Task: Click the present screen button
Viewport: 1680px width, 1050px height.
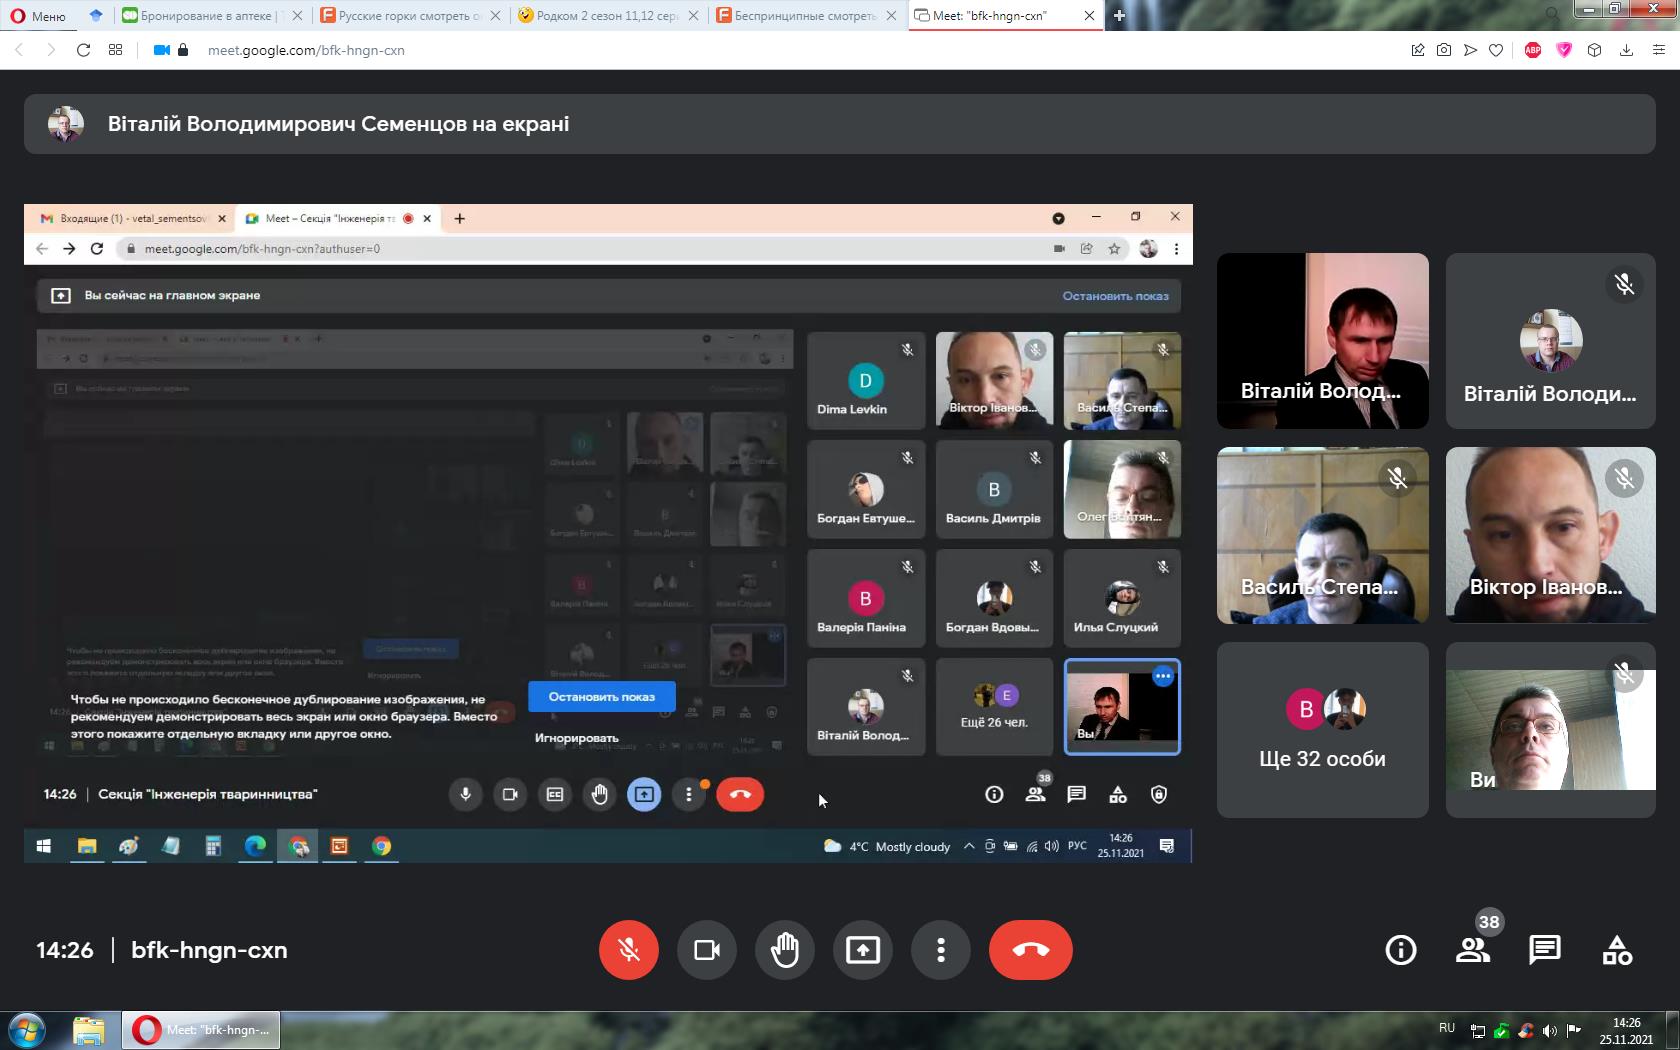Action: coord(863,950)
